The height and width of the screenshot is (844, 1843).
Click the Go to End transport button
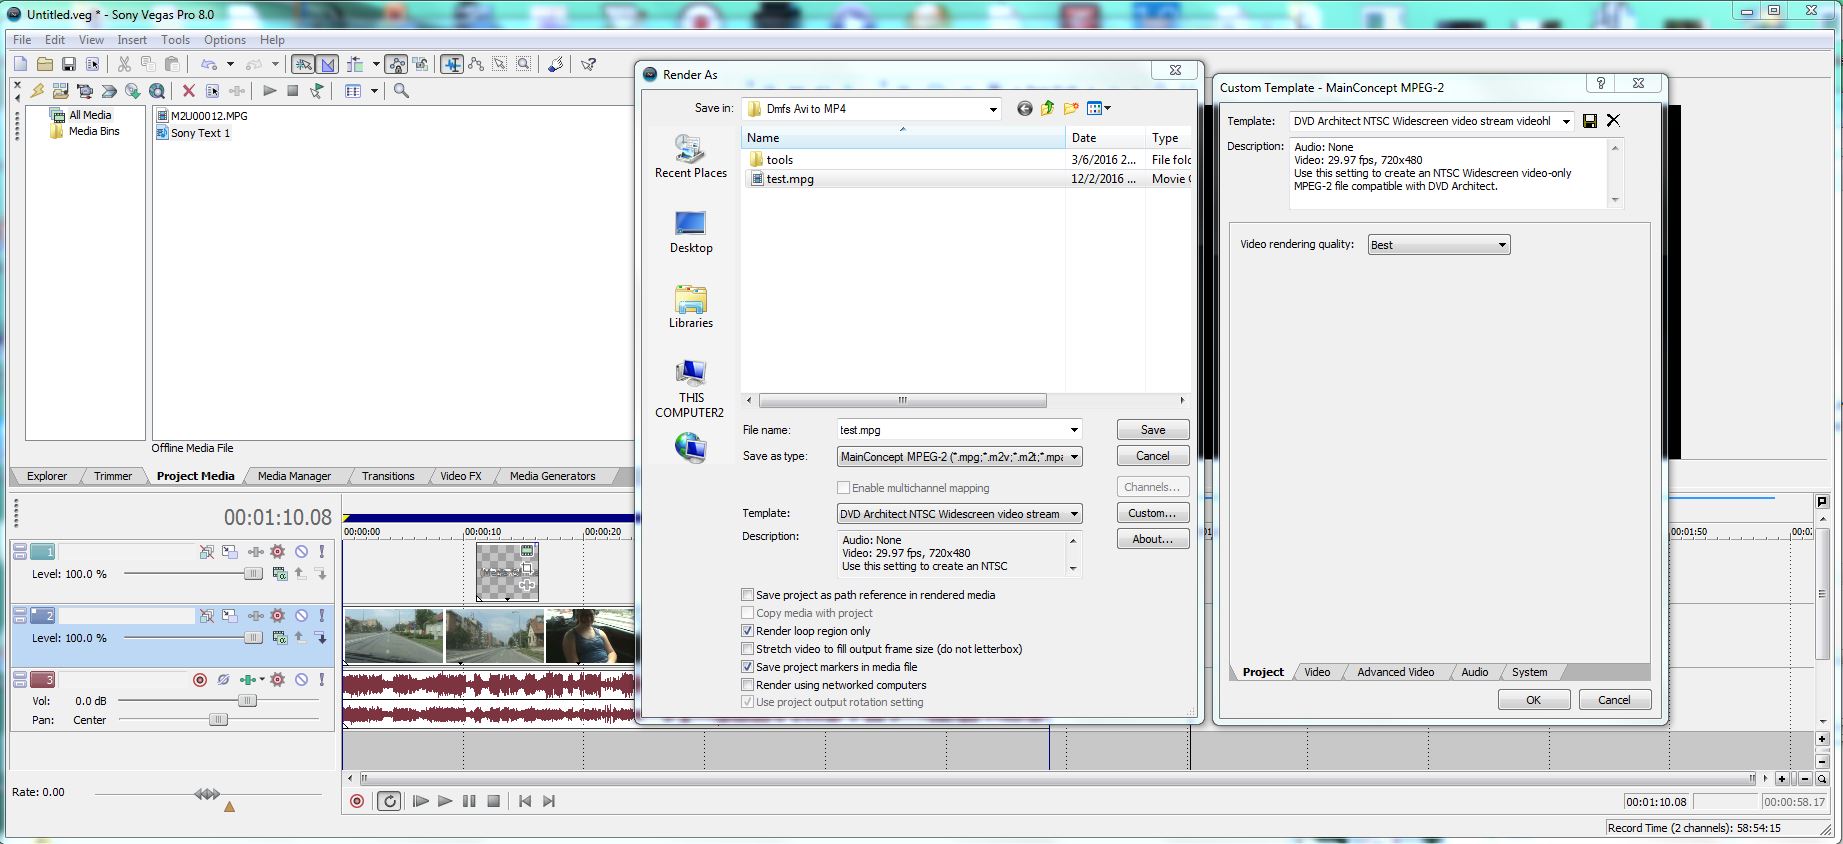[x=549, y=801]
